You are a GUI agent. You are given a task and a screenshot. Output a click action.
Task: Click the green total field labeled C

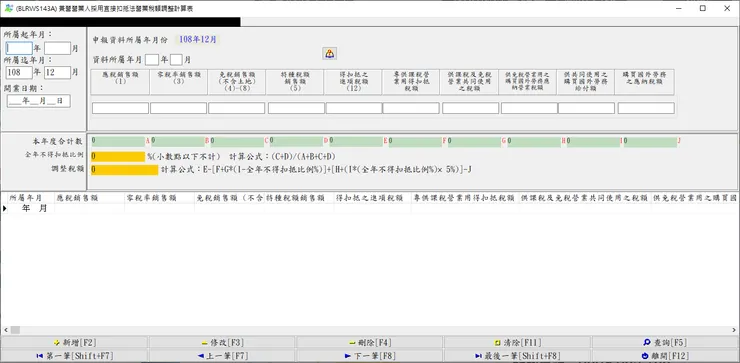[x=237, y=142]
